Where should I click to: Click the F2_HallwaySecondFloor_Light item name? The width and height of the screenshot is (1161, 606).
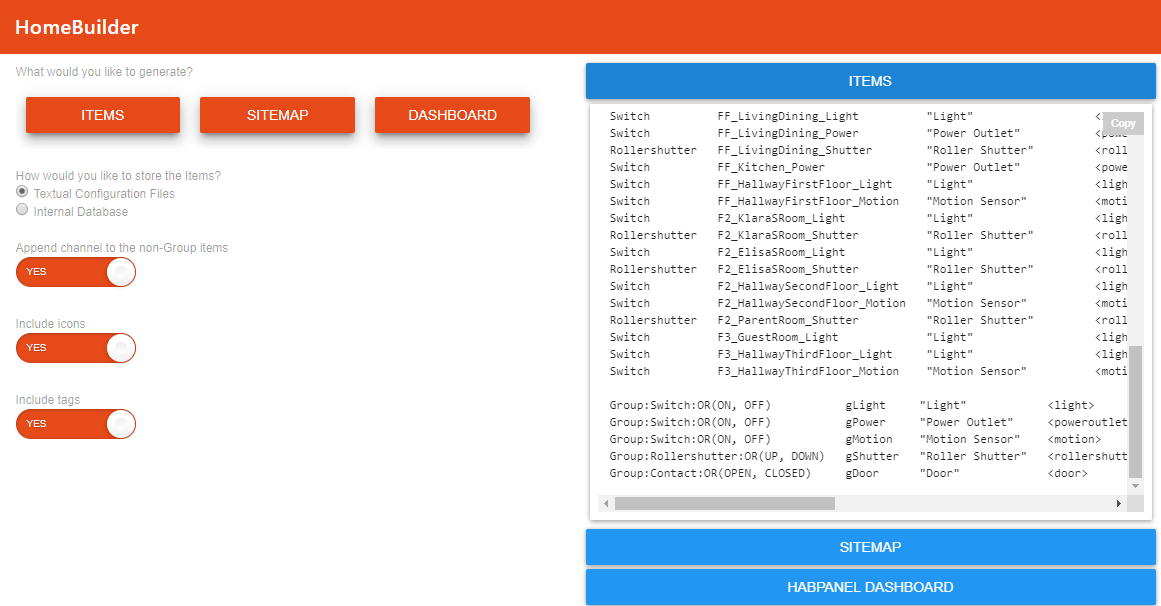tap(808, 287)
